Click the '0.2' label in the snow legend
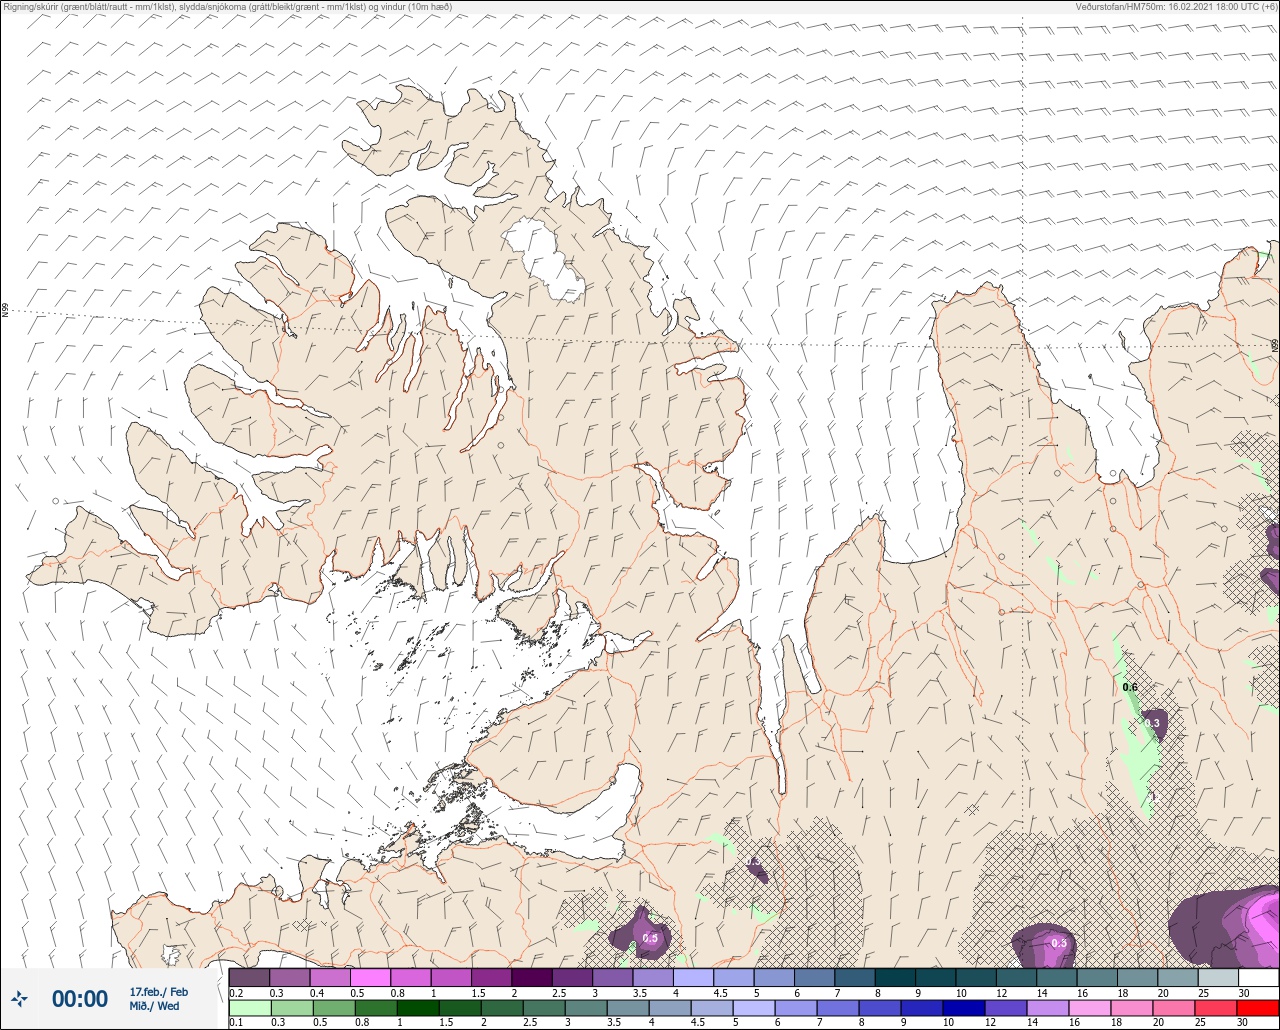This screenshot has width=1280, height=1030. pyautogui.click(x=236, y=993)
